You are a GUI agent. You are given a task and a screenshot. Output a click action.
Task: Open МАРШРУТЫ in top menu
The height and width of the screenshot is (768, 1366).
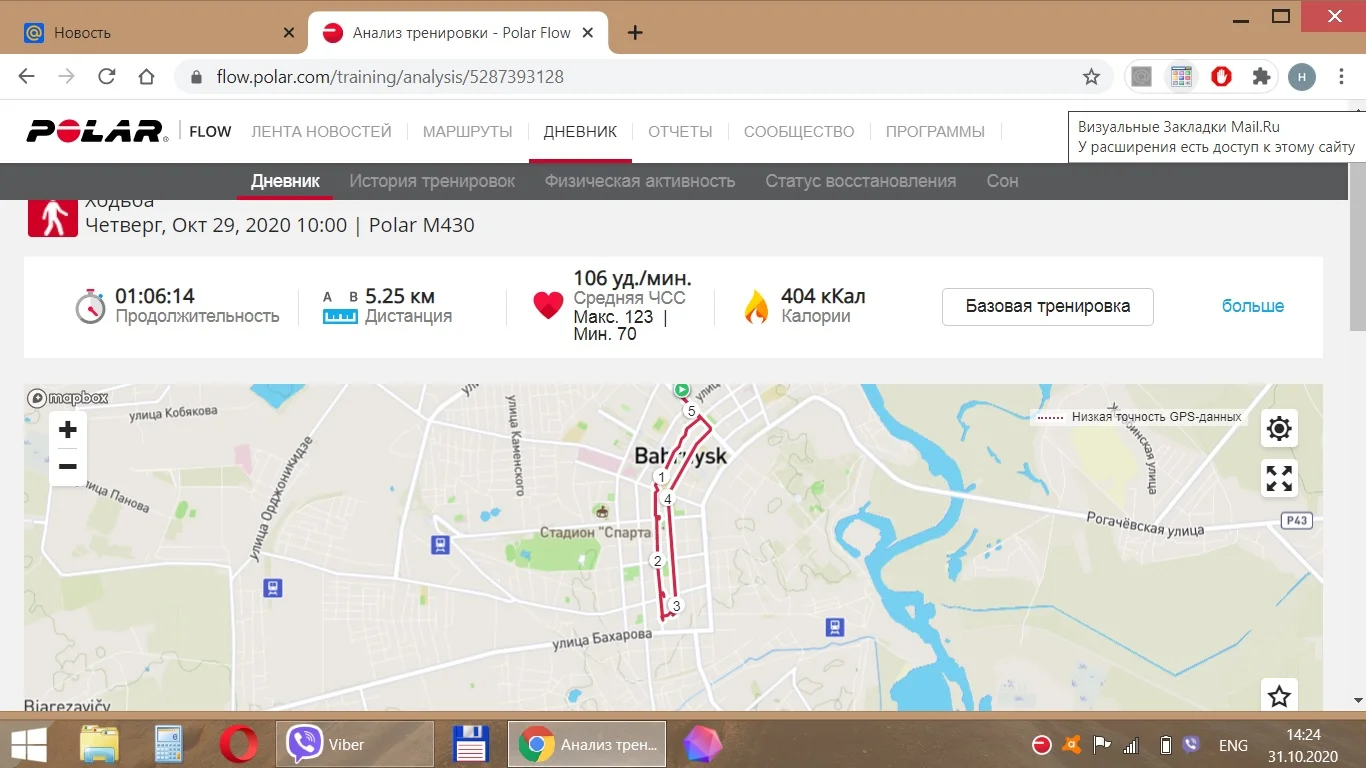click(x=467, y=131)
